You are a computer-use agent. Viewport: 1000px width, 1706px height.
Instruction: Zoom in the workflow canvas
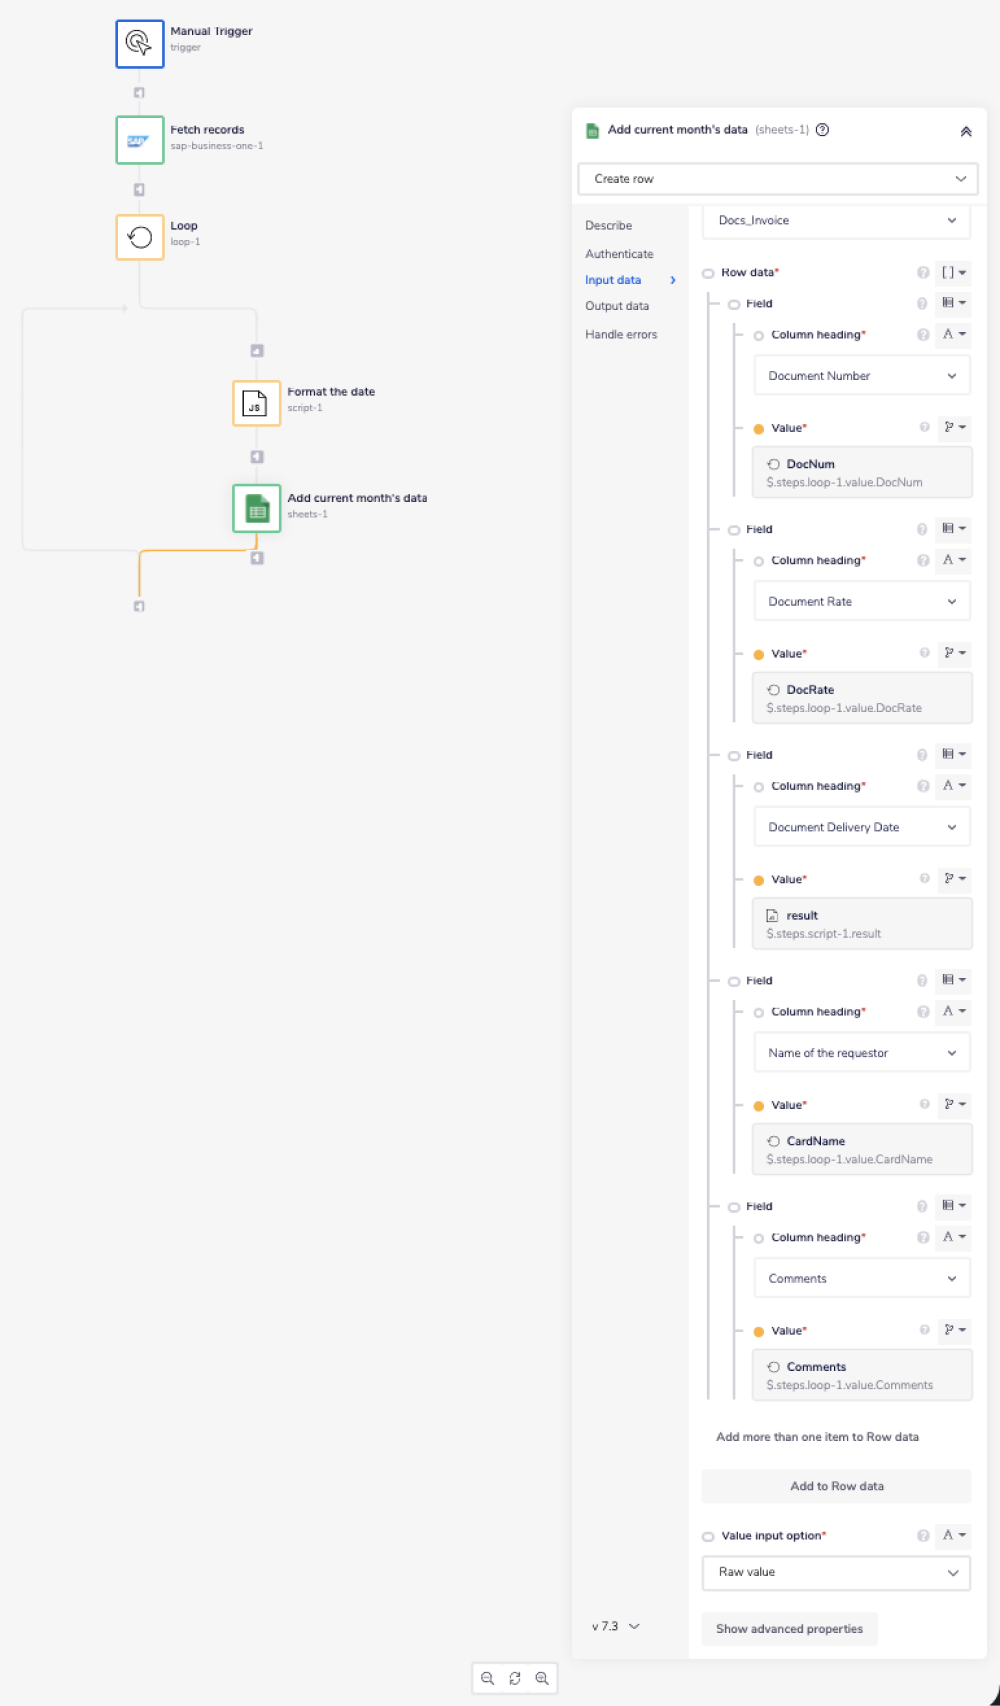coord(542,1678)
